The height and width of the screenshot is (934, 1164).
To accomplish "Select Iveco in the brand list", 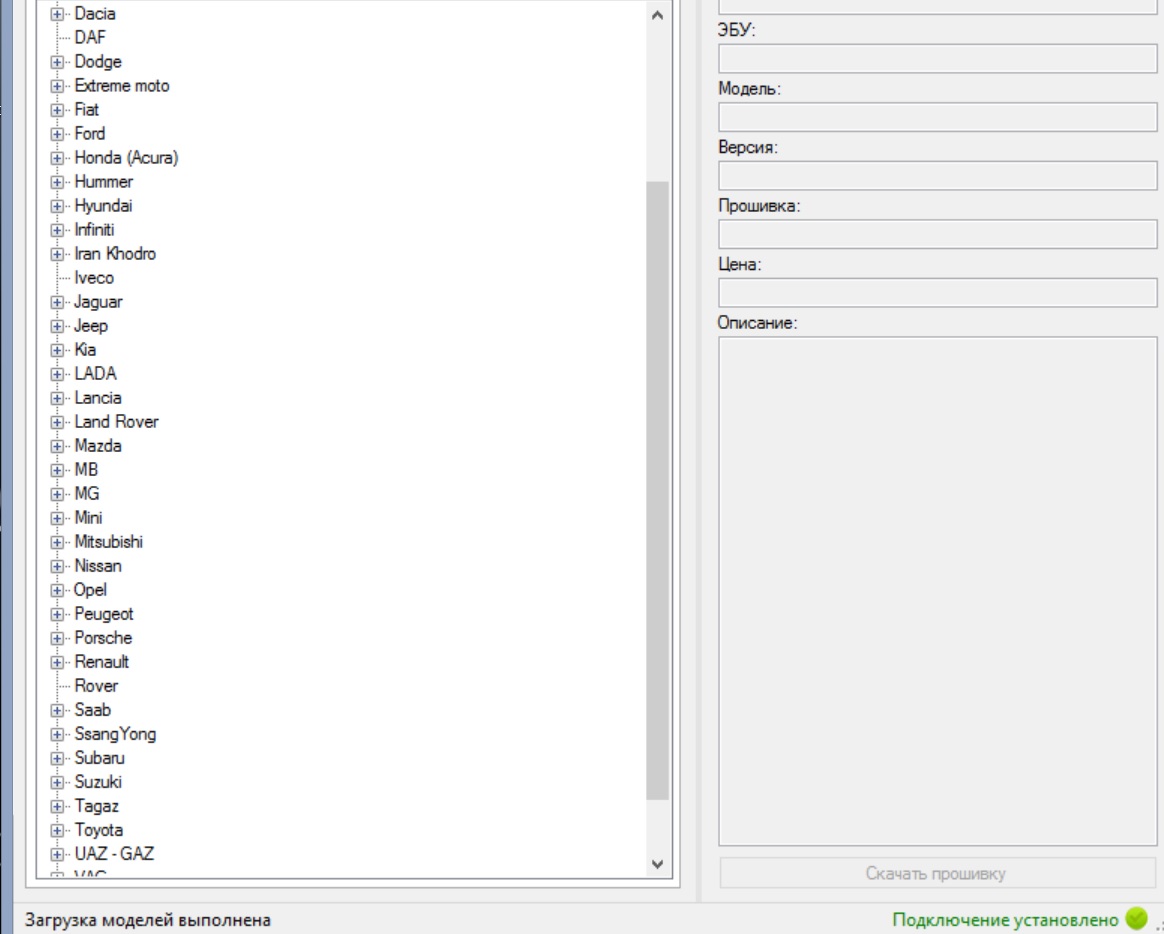I will (94, 278).
